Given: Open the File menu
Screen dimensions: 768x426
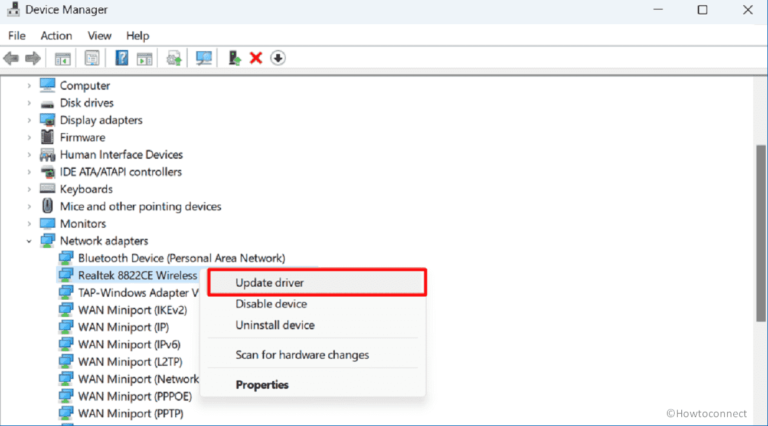Looking at the screenshot, I should coord(17,36).
